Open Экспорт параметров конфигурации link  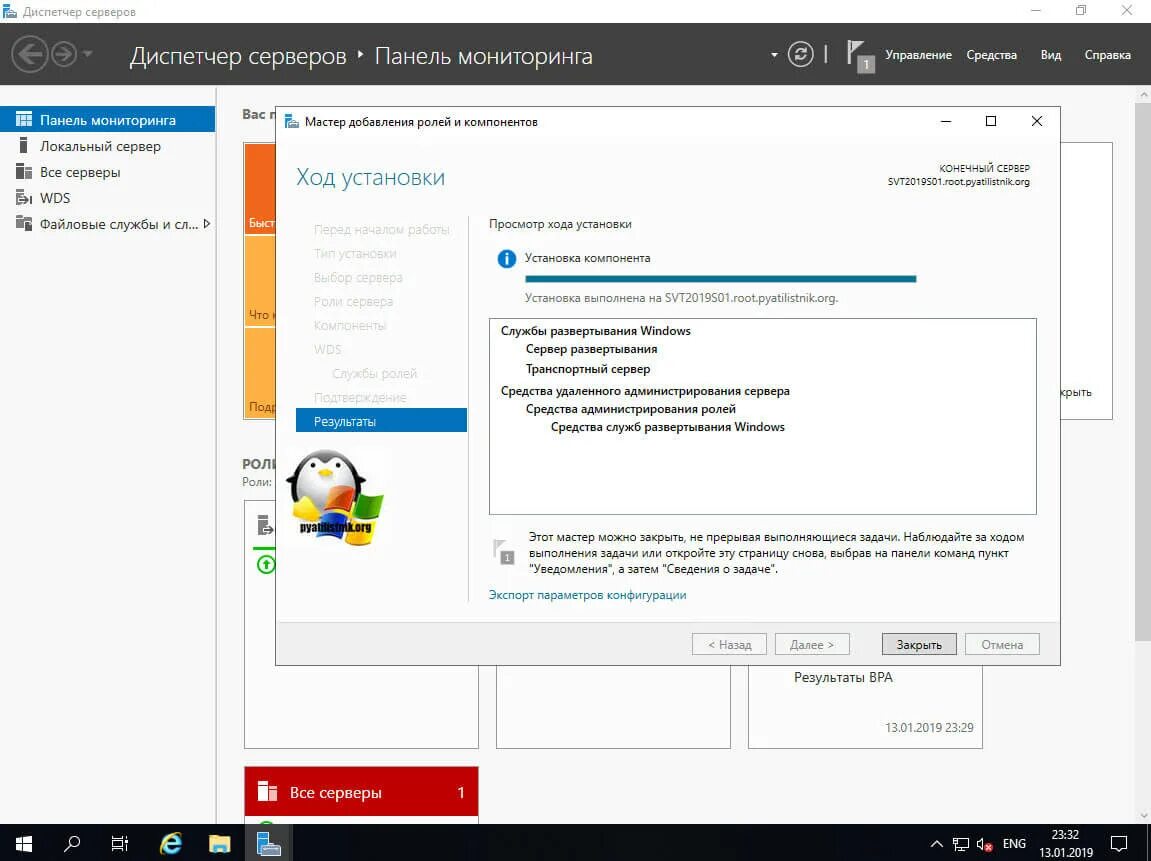(x=587, y=595)
